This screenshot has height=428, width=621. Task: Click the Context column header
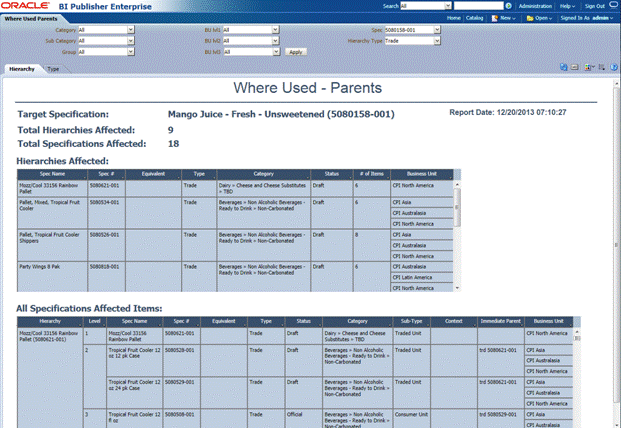(454, 321)
